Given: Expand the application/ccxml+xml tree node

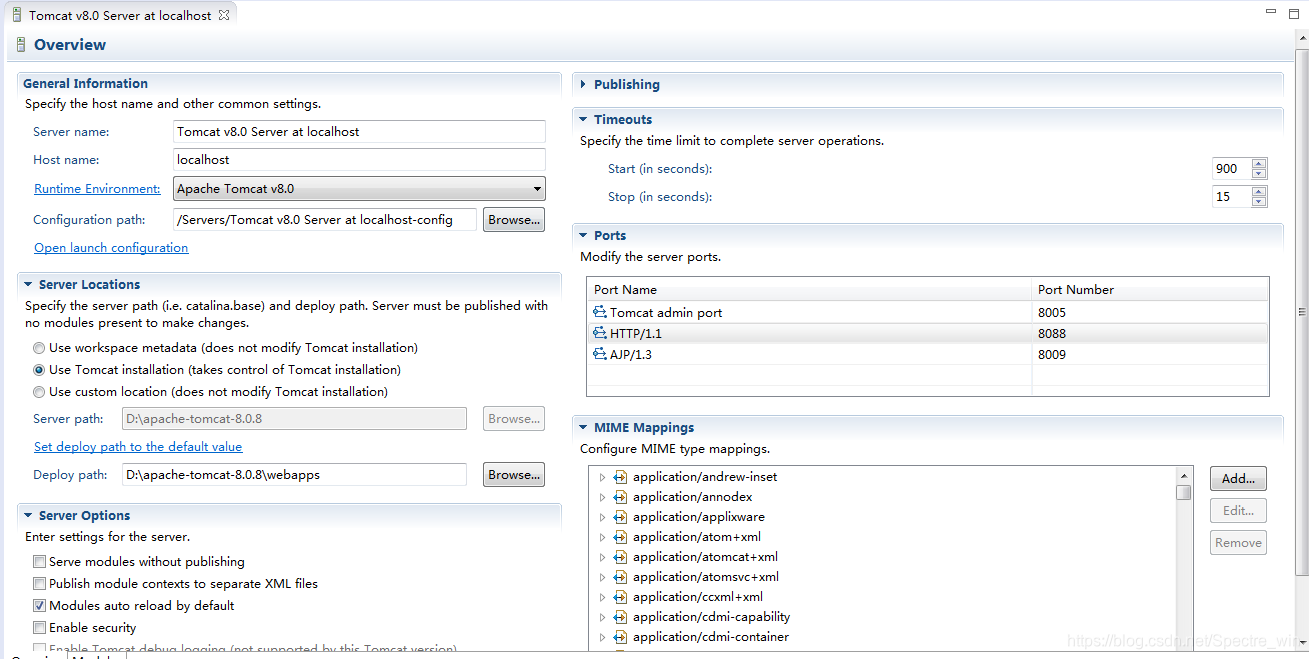Looking at the screenshot, I should tap(602, 597).
